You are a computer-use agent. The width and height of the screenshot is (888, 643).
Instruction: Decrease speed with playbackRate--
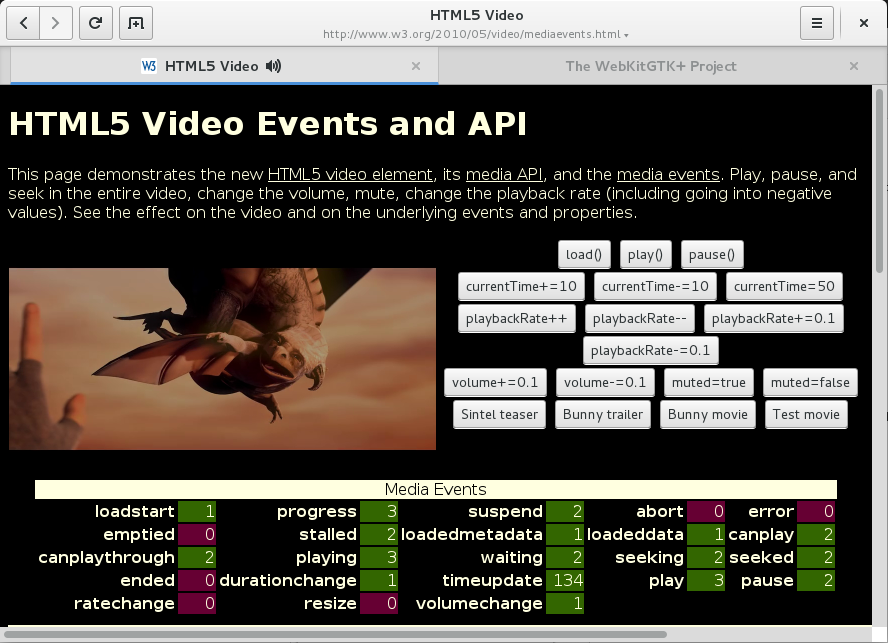[x=639, y=318]
